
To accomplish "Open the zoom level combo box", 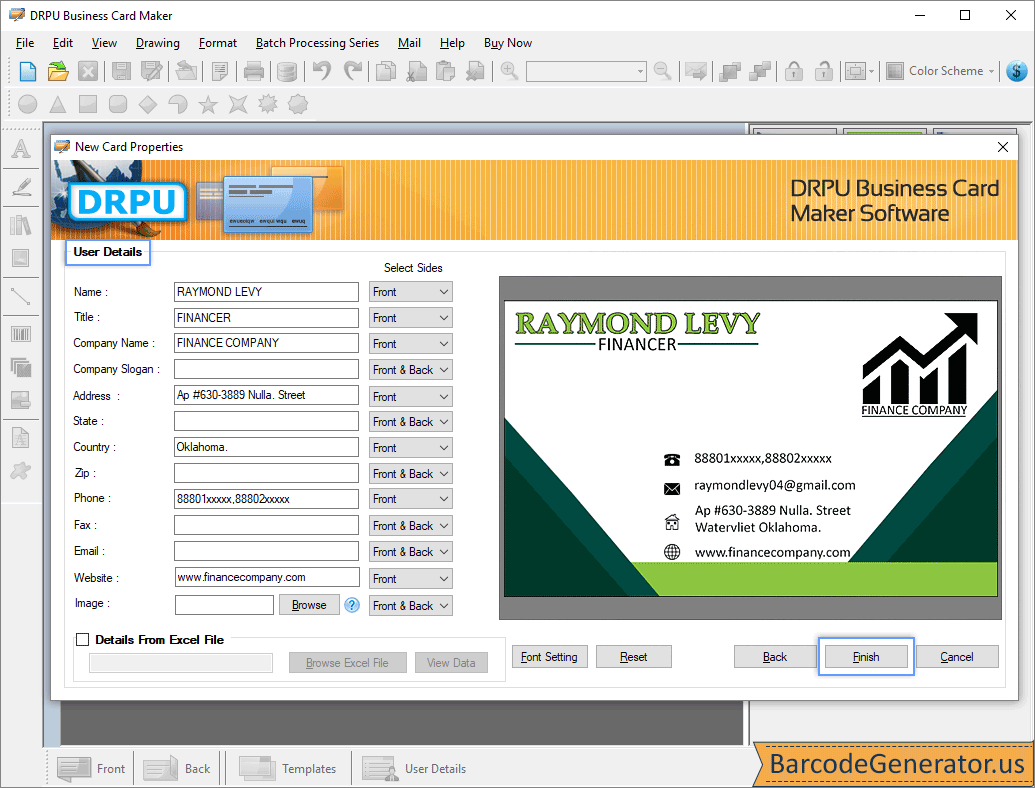I will click(x=585, y=71).
